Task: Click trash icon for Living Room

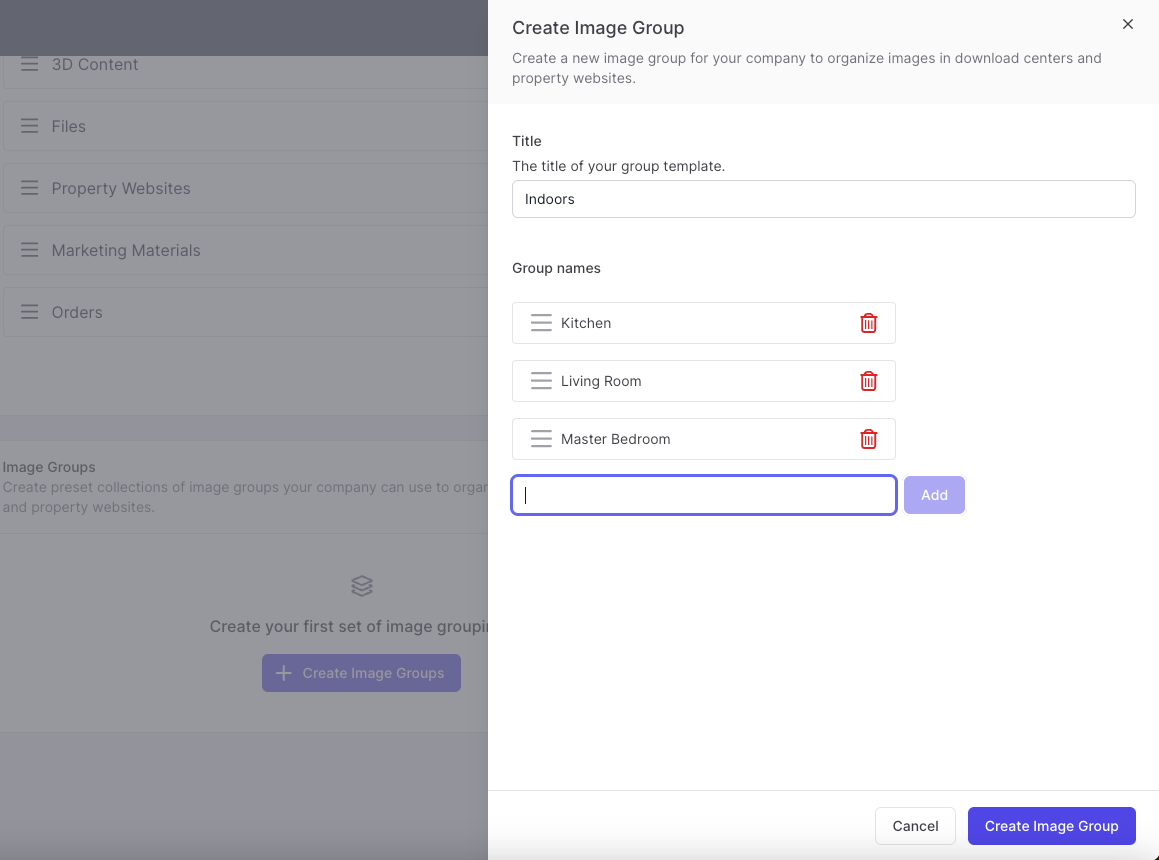Action: tap(869, 381)
